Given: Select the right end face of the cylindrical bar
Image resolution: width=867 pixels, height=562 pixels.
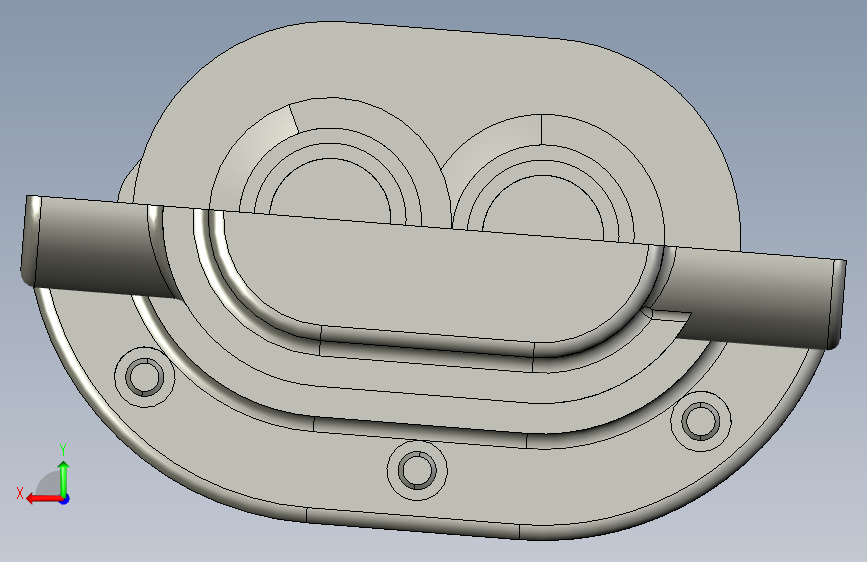Looking at the screenshot, I should pyautogui.click(x=836, y=304).
